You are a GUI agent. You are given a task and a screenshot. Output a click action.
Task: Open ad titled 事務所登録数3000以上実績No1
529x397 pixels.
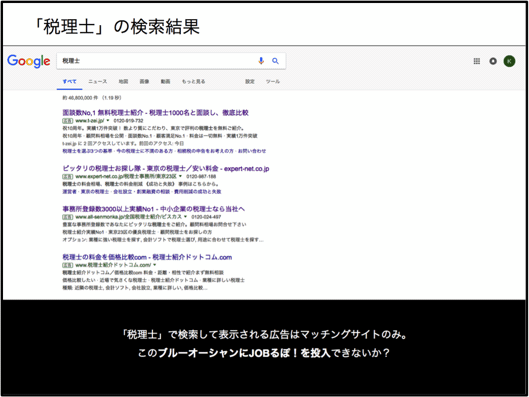154,209
